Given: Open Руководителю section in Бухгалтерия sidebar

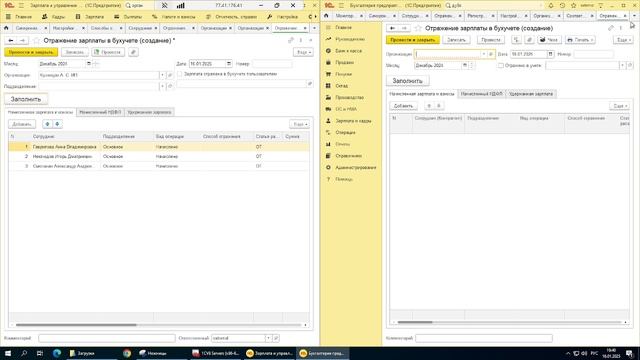Looking at the screenshot, I should click(x=349, y=39).
